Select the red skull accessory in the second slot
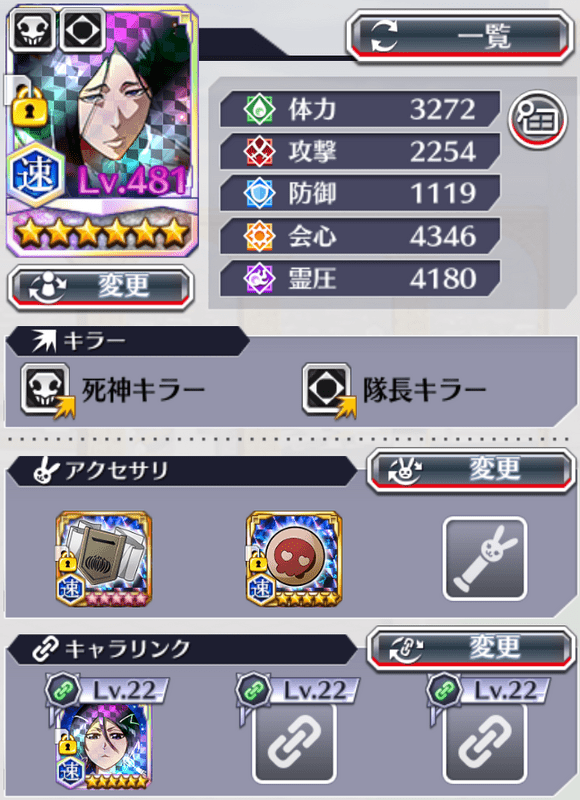Screen dimensions: 580x800 pyautogui.click(x=294, y=559)
